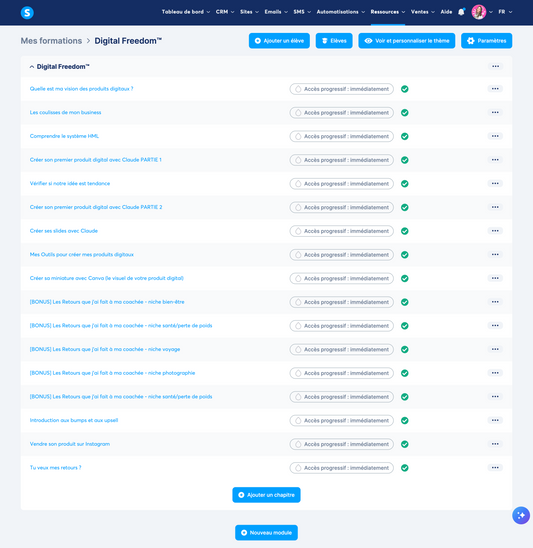The height and width of the screenshot is (548, 533).
Task: Click Accès progressif pill for Quelle est ma vision
Action: point(341,89)
